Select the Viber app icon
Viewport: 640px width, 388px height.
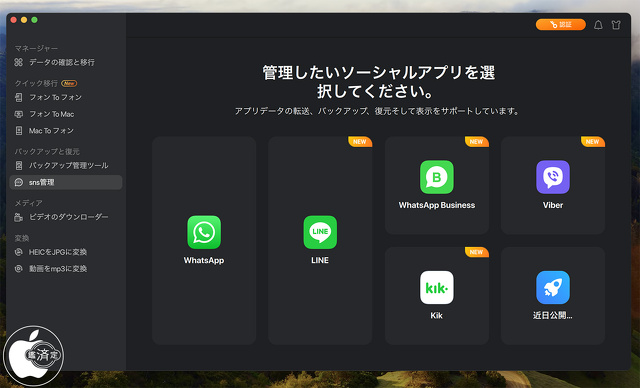pyautogui.click(x=553, y=177)
